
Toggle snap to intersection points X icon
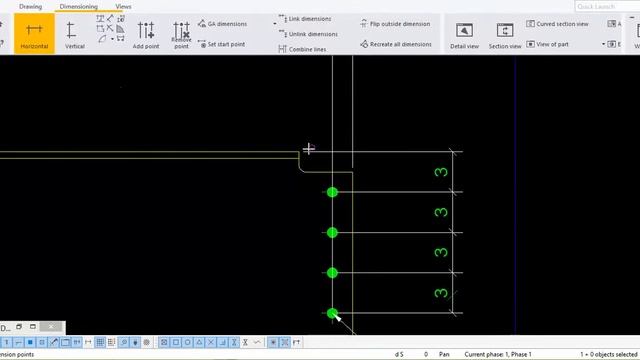211,342
